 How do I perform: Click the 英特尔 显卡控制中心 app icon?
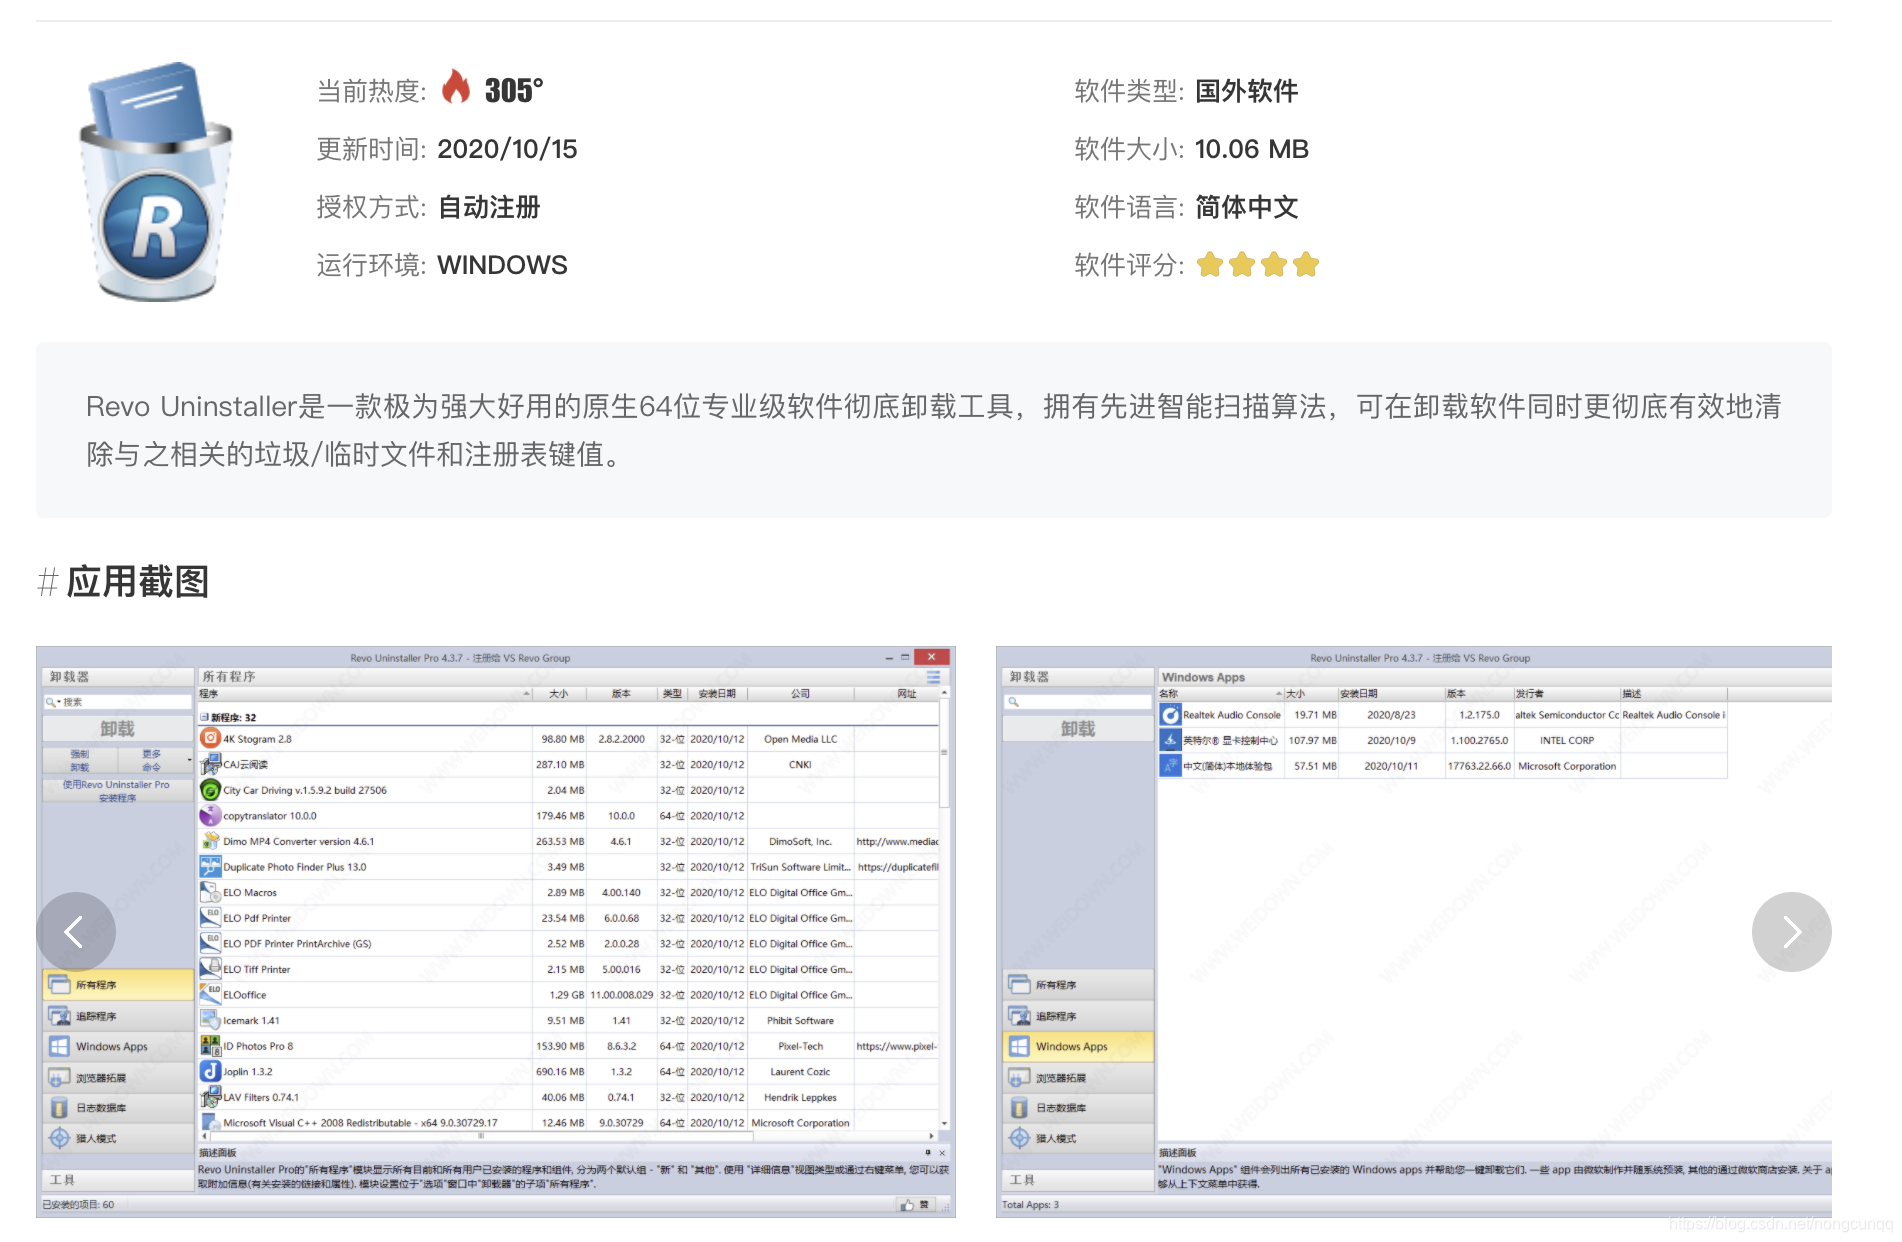point(1170,740)
